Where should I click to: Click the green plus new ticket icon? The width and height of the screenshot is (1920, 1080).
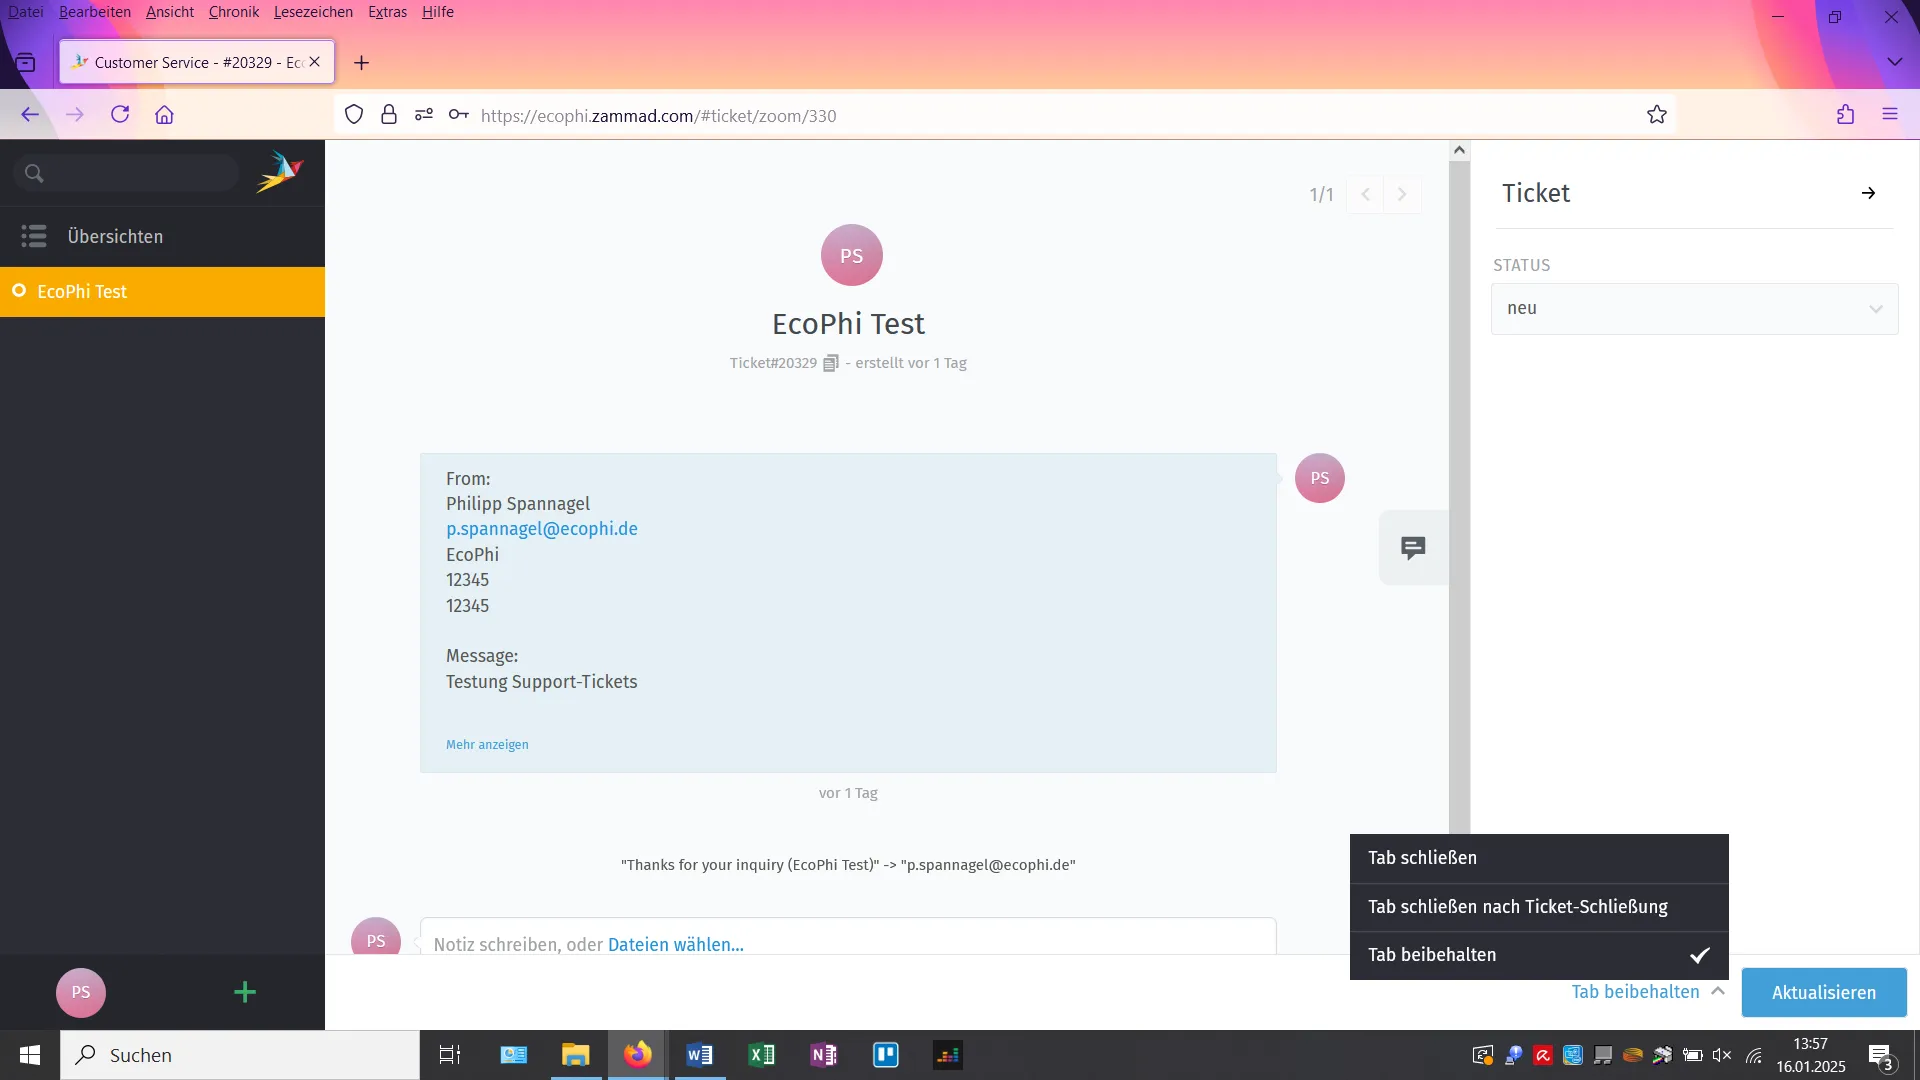pyautogui.click(x=245, y=992)
